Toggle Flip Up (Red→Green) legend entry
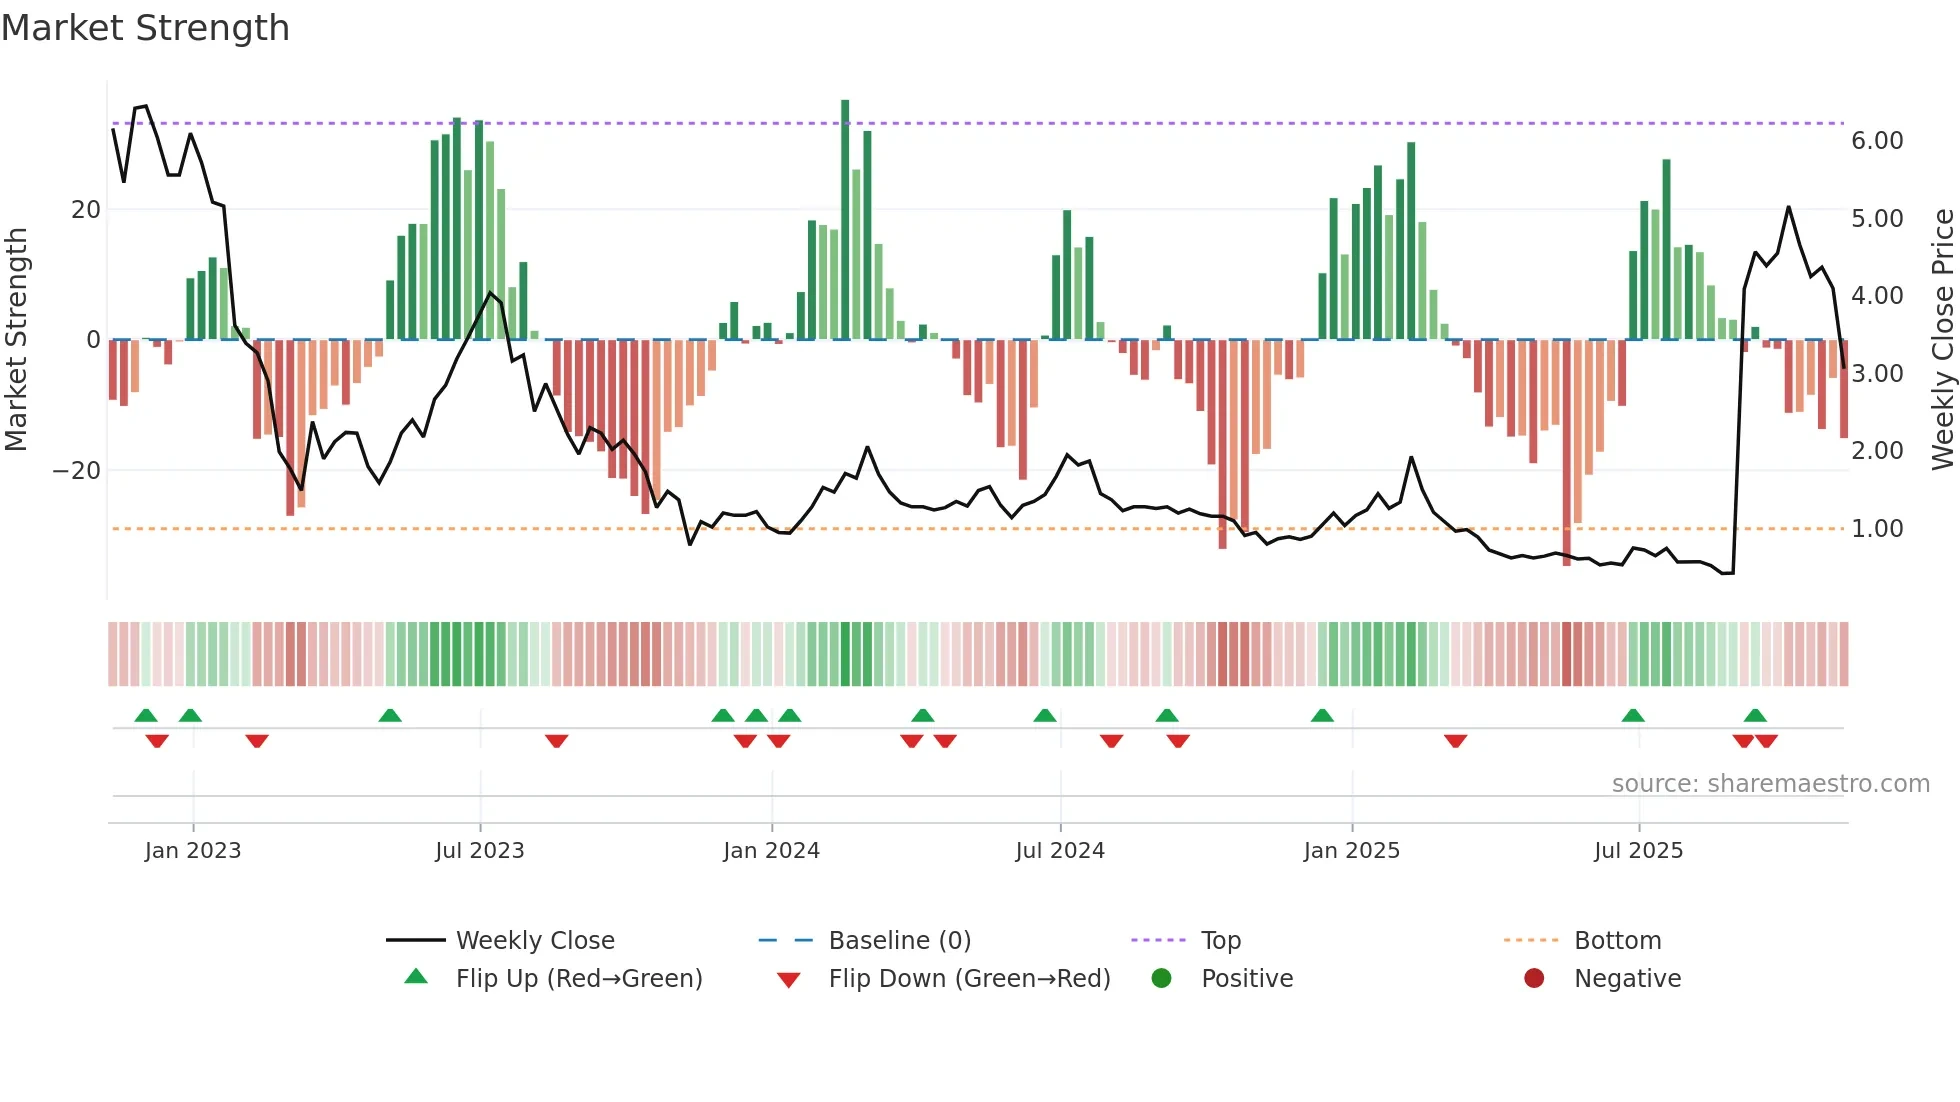This screenshot has width=1960, height=1102. (x=553, y=978)
